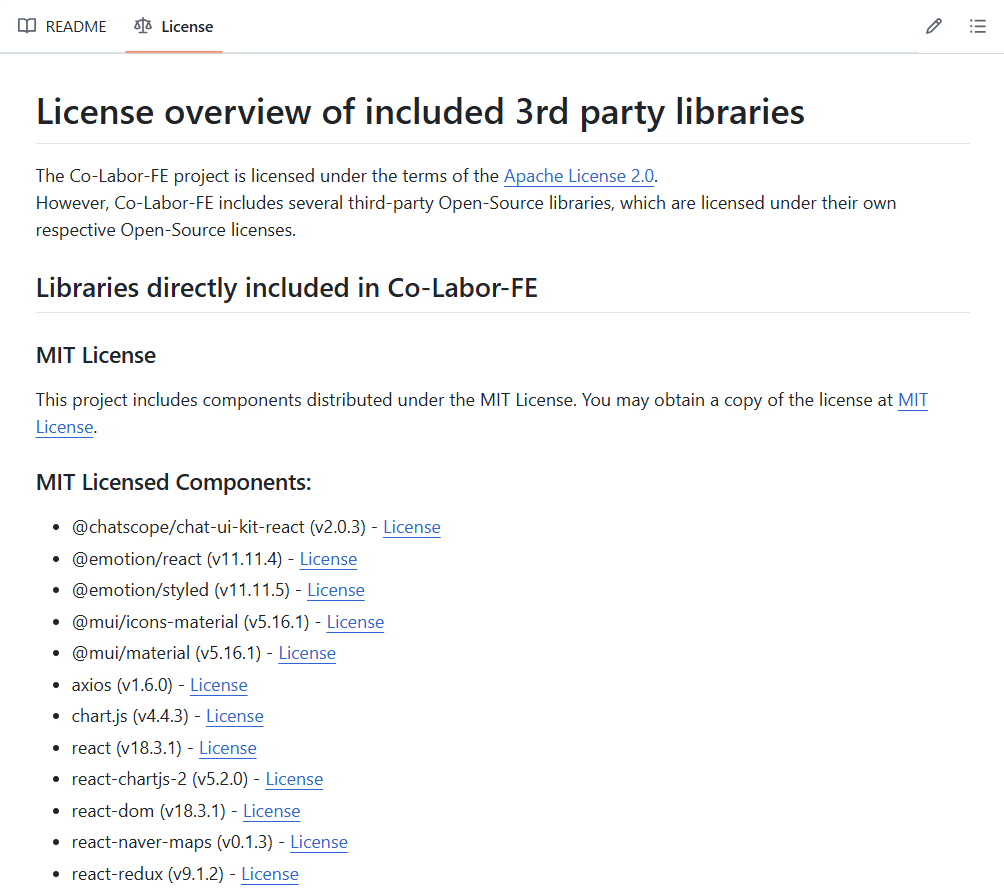
Task: Open License link for react v18.3.1
Action: pos(228,748)
